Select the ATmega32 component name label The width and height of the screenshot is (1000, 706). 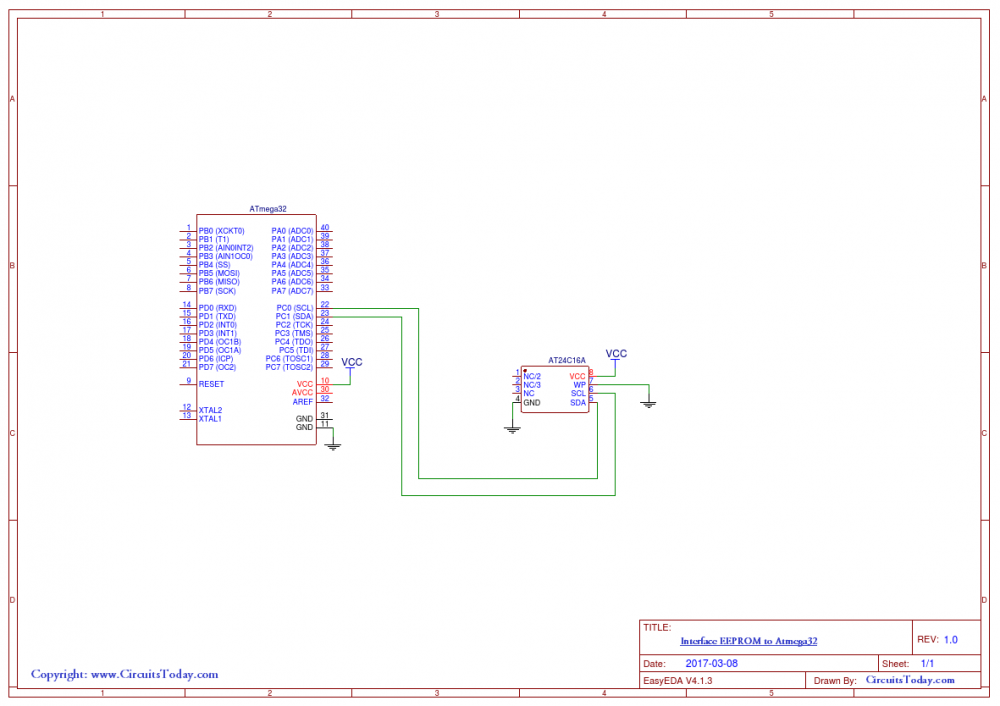[x=268, y=209]
